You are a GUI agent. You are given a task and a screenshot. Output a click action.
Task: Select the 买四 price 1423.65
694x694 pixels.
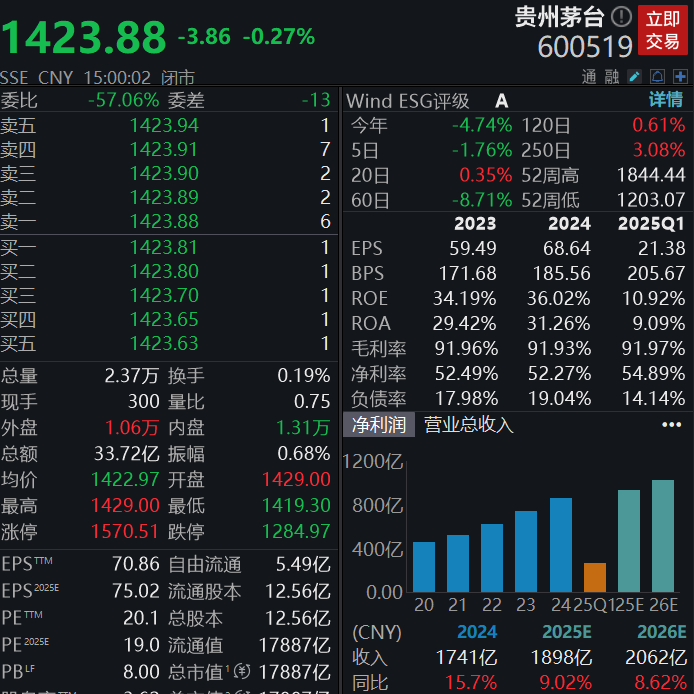point(164,320)
